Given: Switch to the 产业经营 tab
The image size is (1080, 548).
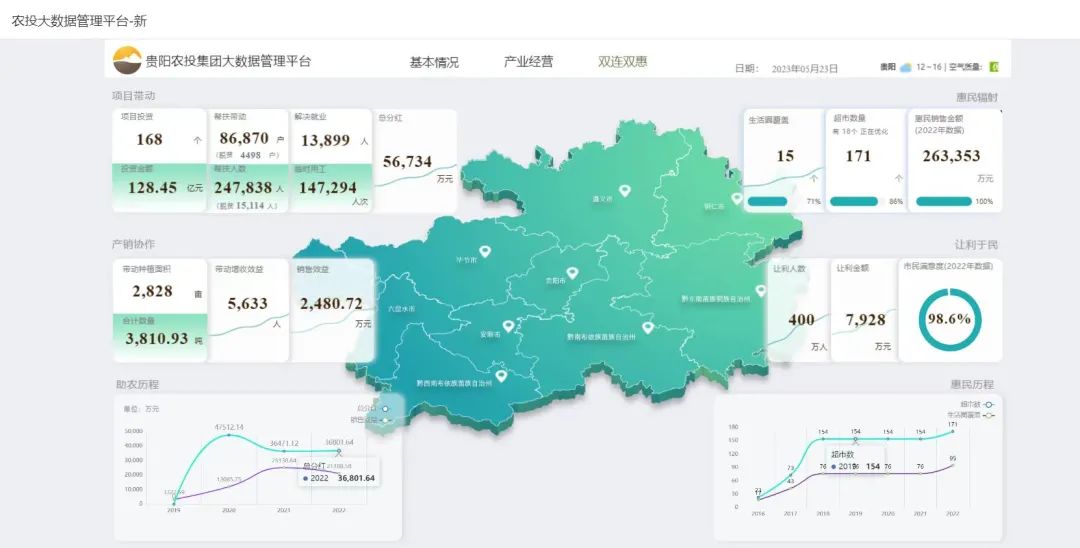Looking at the screenshot, I should point(528,62).
